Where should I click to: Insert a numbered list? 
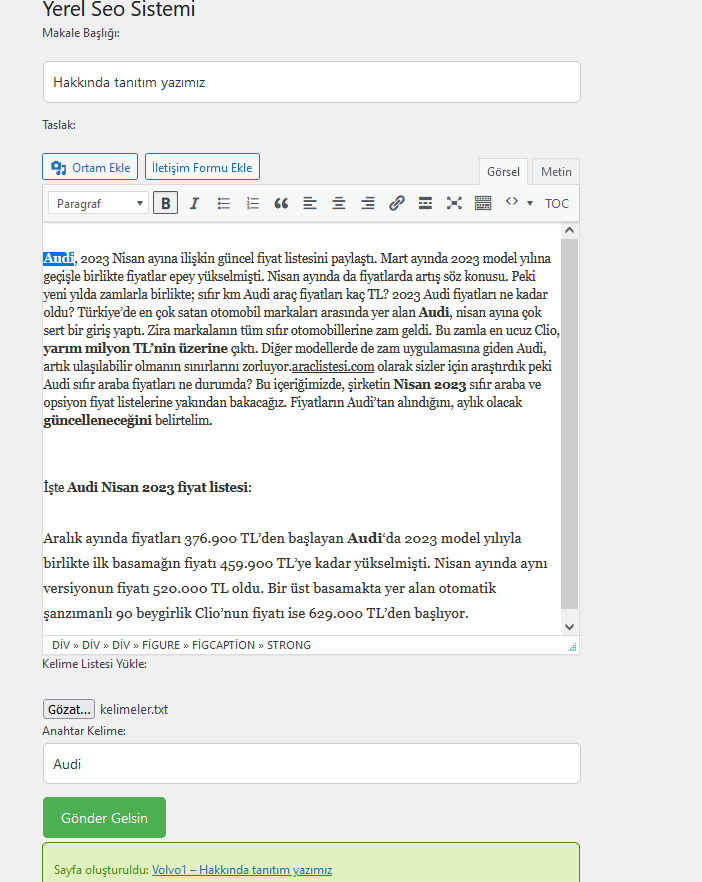pos(253,203)
